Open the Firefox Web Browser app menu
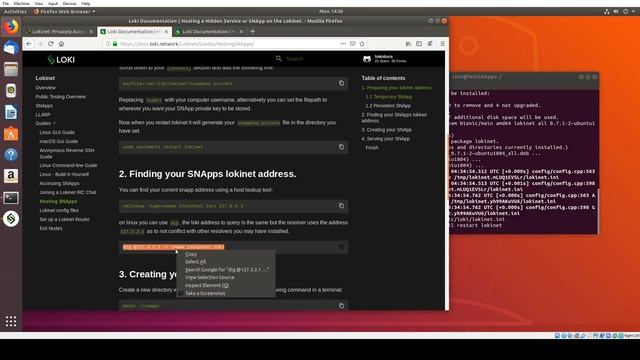The height and width of the screenshot is (360, 640). [x=64, y=11]
